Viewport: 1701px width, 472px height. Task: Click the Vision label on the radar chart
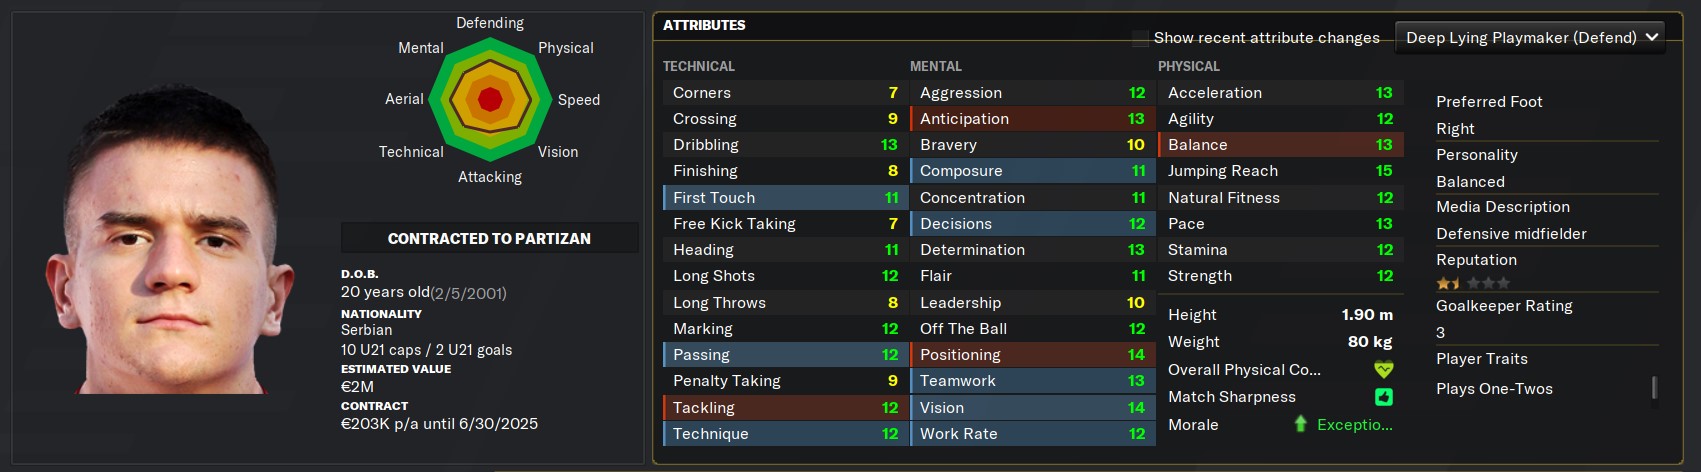point(558,152)
